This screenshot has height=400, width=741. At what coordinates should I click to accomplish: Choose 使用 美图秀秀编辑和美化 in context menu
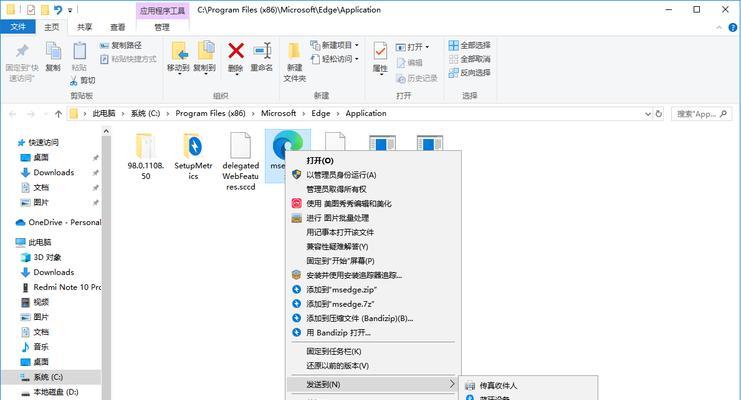point(371,204)
